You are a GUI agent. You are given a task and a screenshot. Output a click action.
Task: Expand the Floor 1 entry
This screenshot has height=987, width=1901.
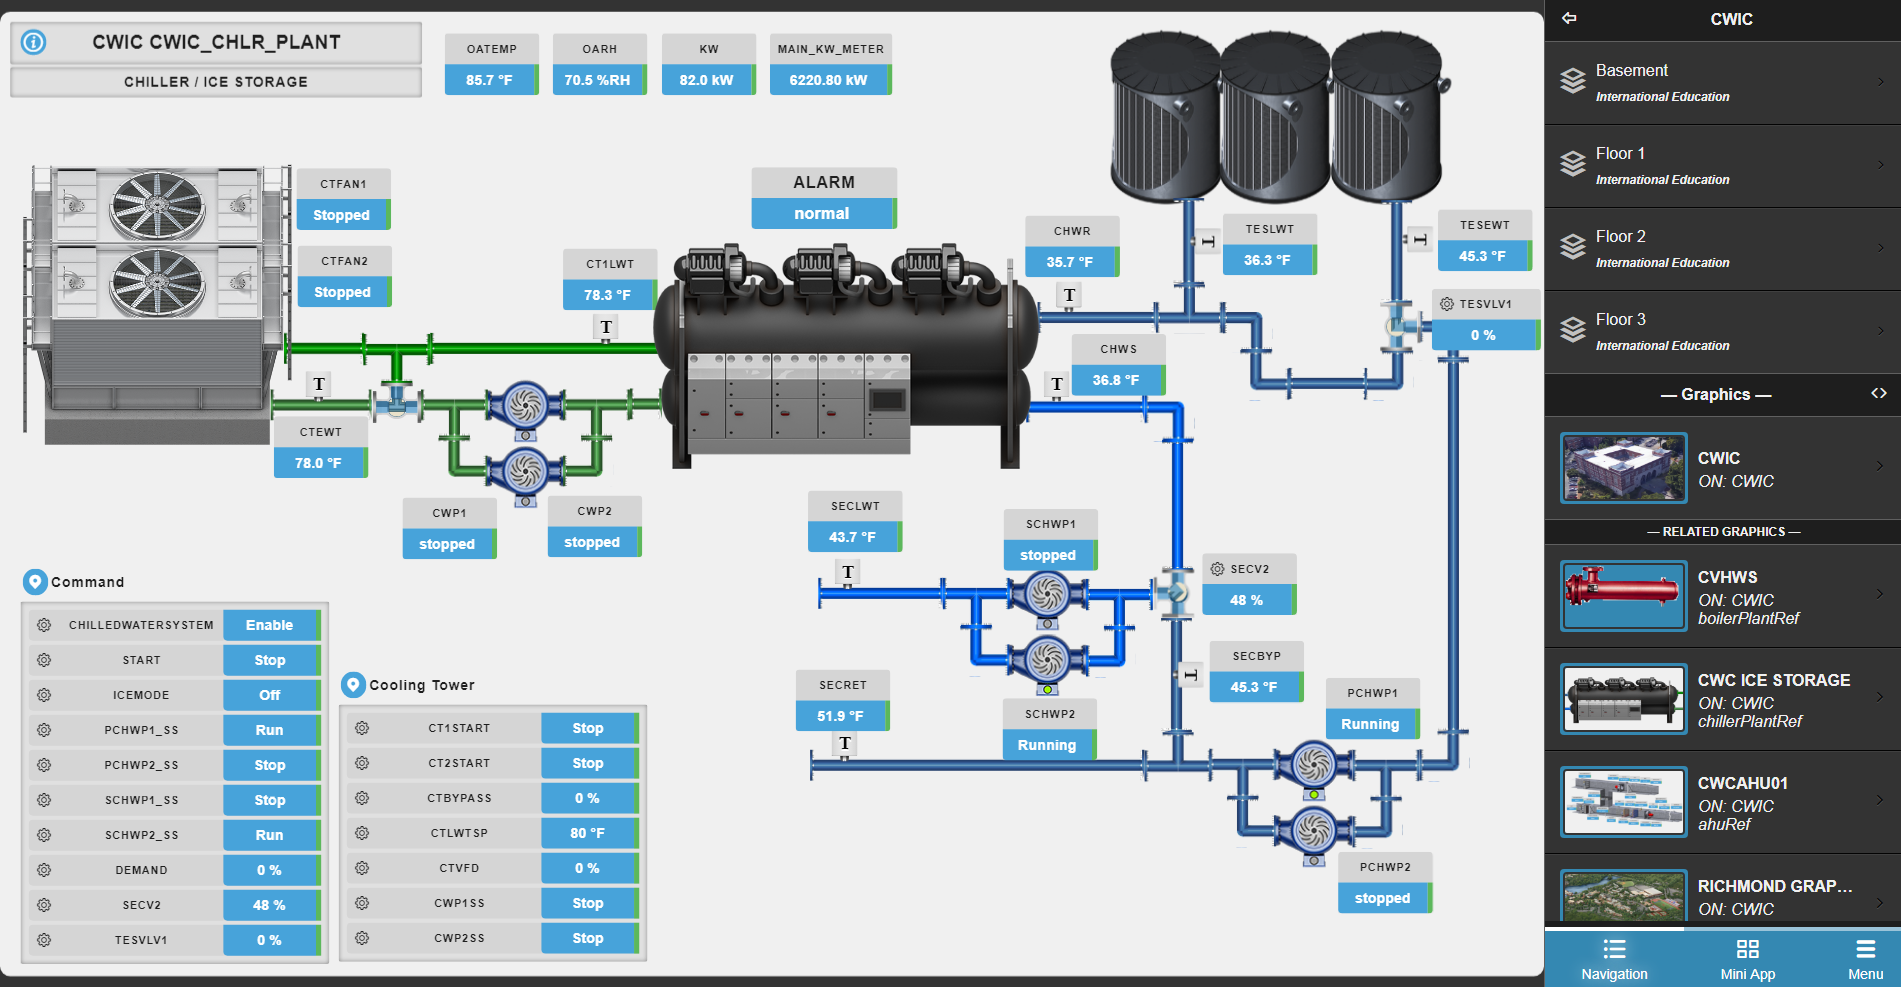click(x=1722, y=166)
